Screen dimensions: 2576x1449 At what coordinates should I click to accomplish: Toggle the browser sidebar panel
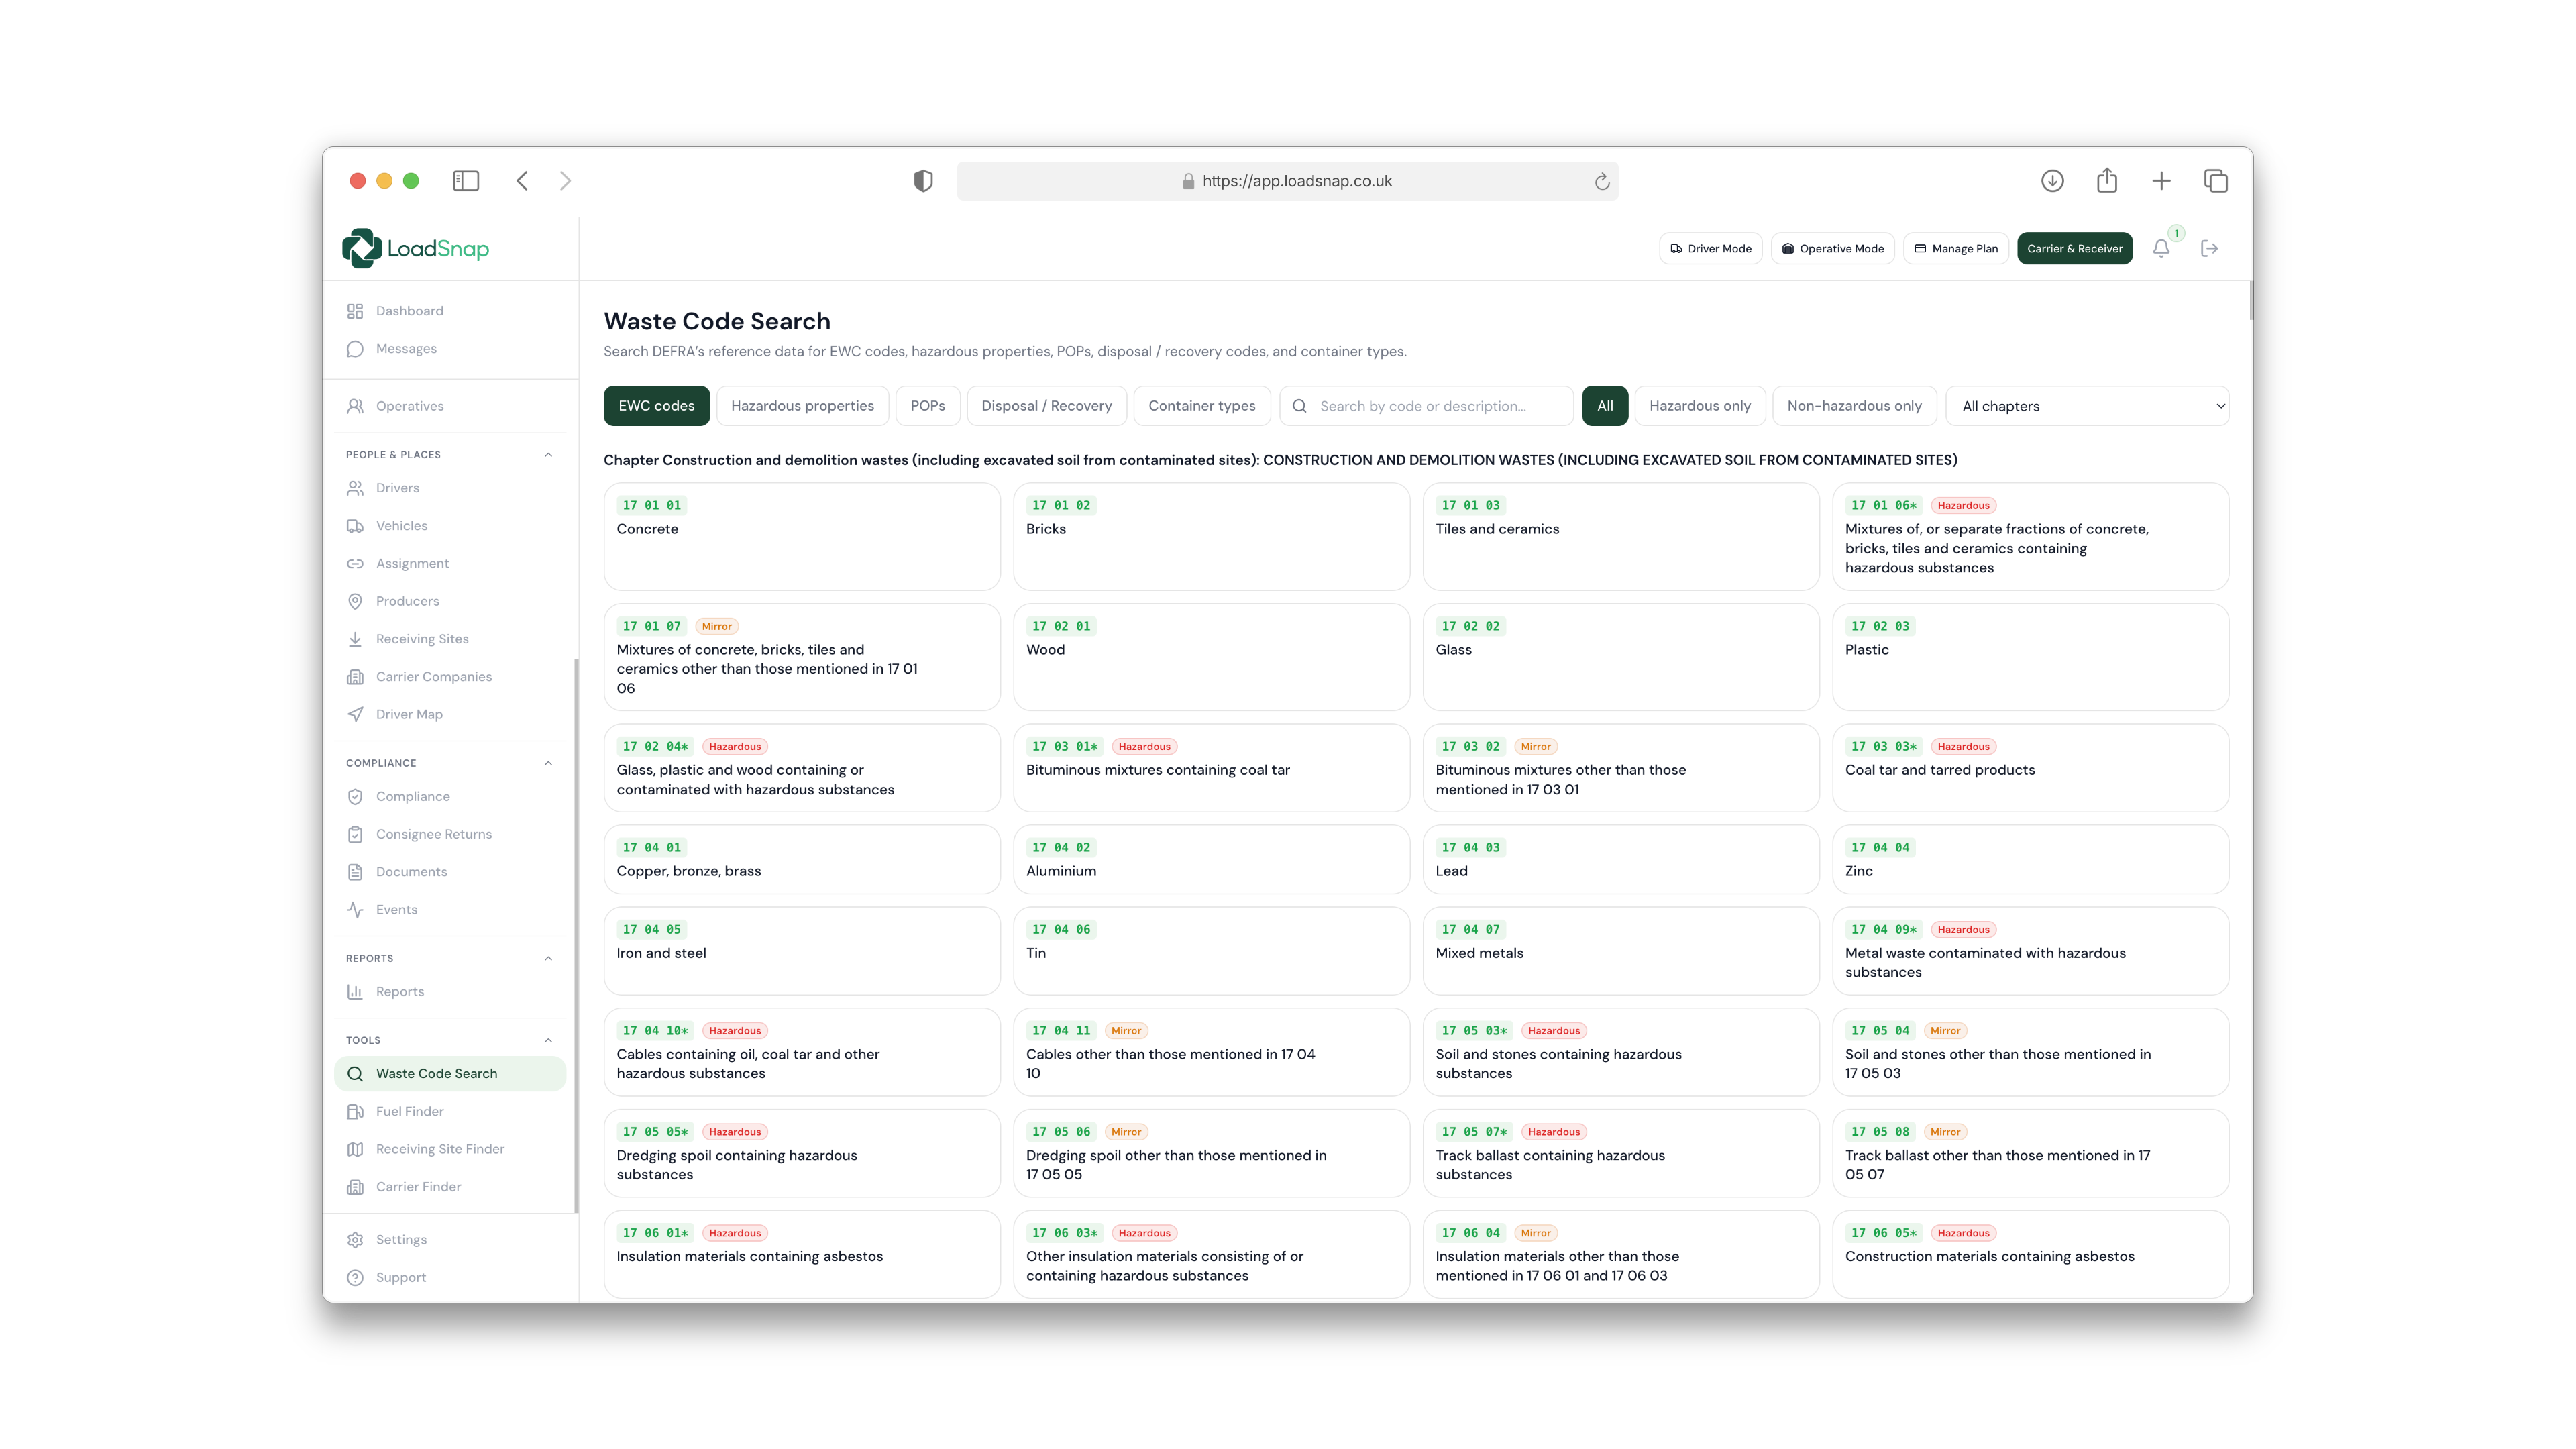[x=466, y=181]
